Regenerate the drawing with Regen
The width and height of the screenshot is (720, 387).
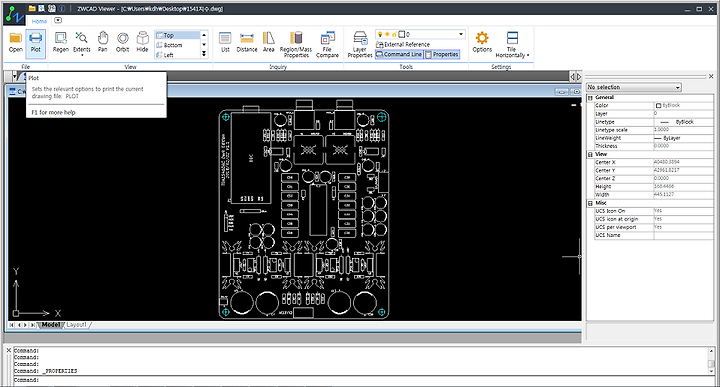click(61, 43)
